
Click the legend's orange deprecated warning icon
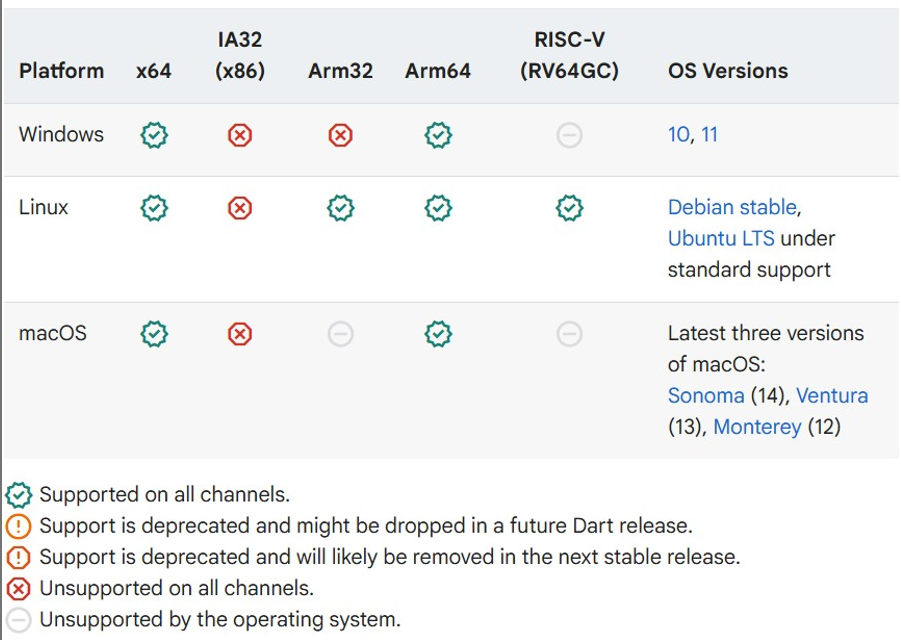click(18, 526)
